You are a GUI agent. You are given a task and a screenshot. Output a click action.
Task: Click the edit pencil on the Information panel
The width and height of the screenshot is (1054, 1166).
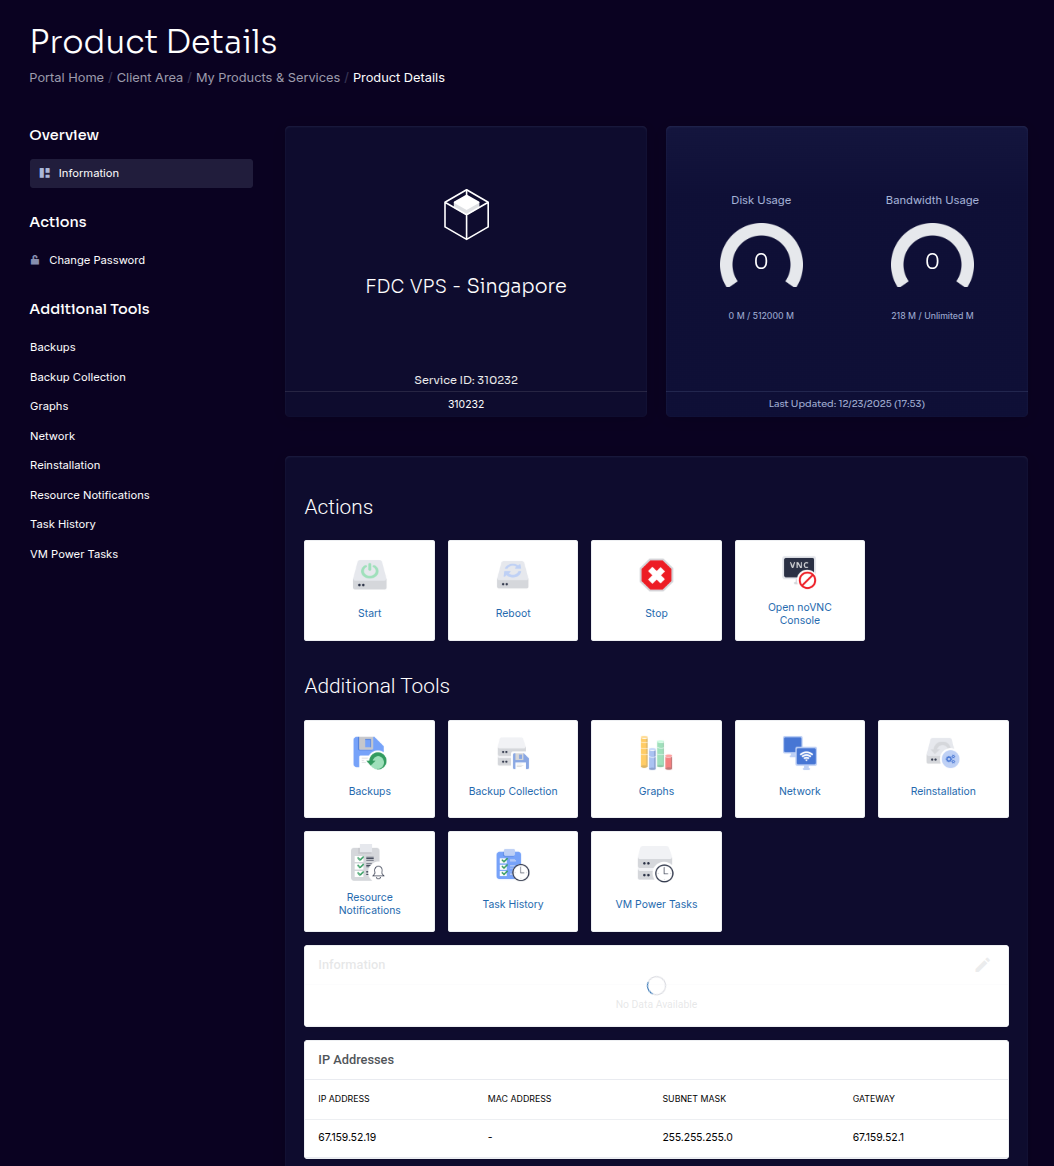tap(983, 964)
